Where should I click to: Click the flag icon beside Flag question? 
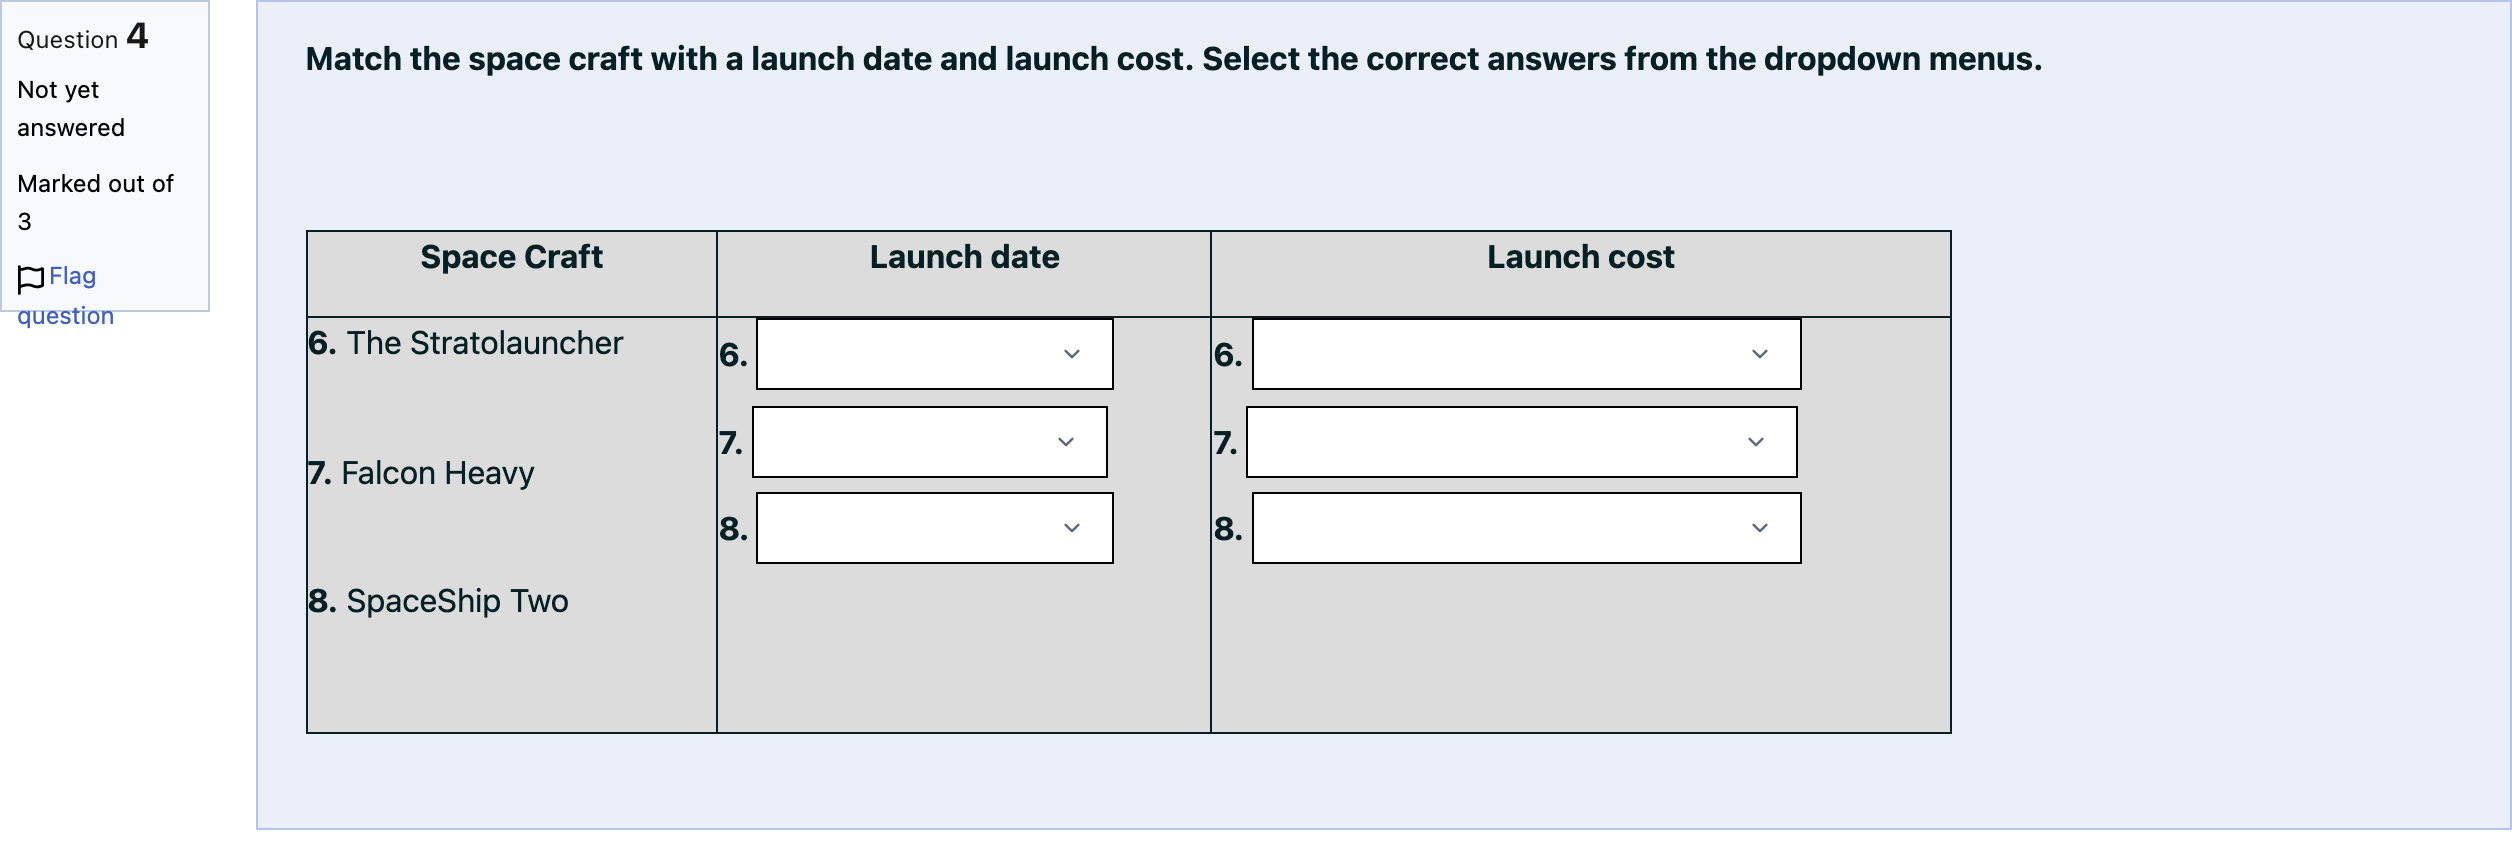[x=31, y=279]
